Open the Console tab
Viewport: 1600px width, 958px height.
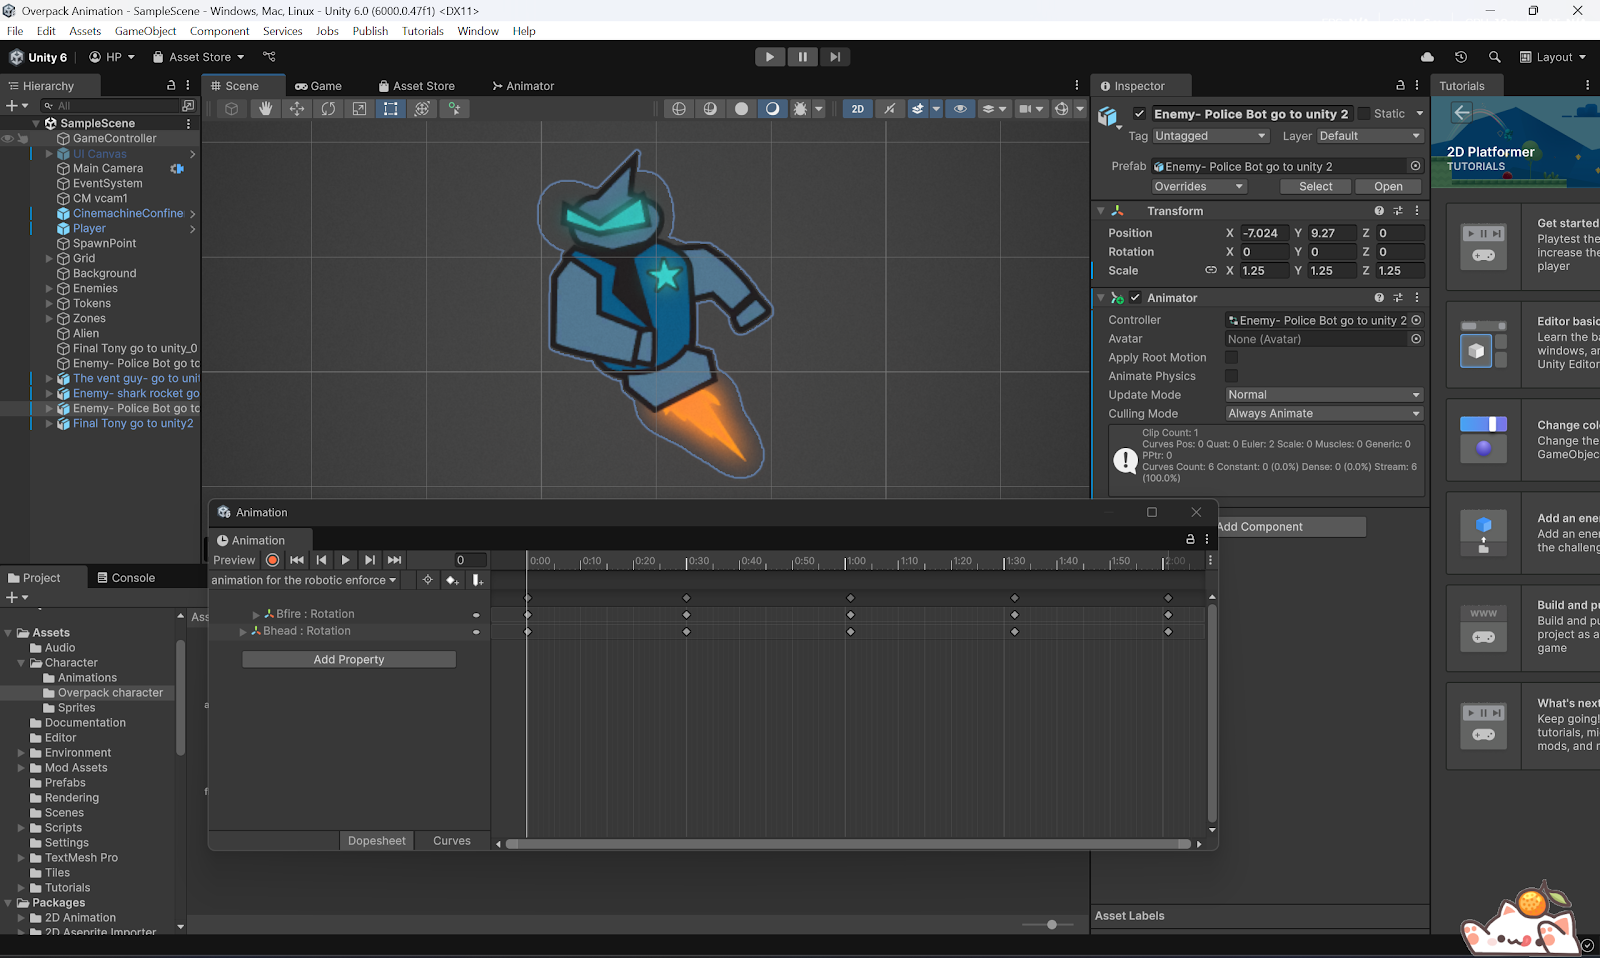tap(126, 578)
